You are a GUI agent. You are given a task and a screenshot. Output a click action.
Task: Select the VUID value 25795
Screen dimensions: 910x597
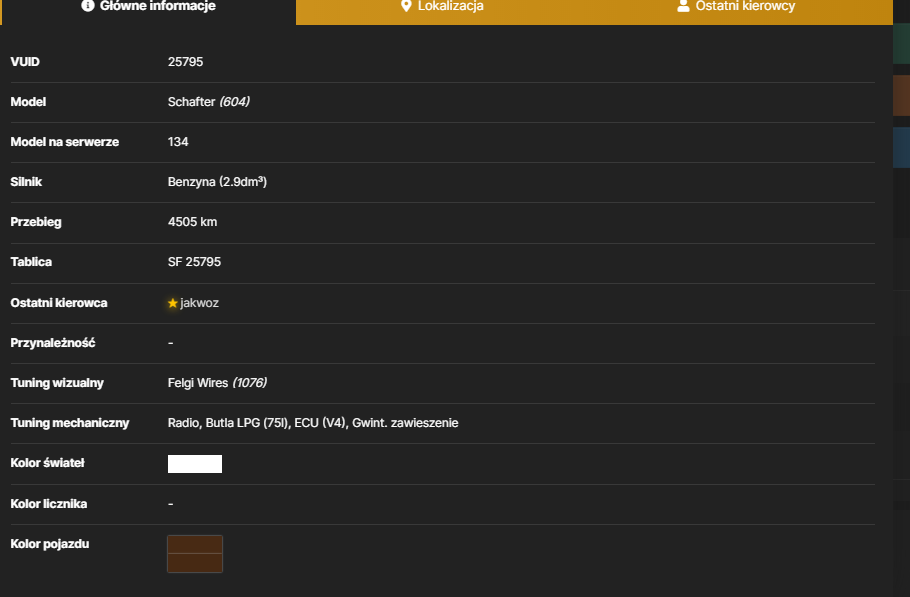[x=185, y=61]
